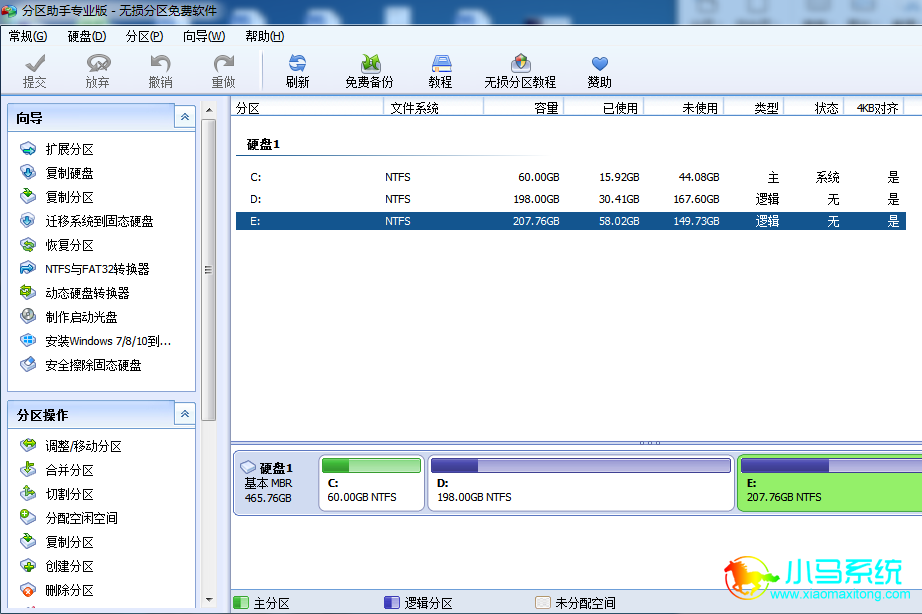Click the 刷新 (refresh) toolbar icon
922x614 pixels.
point(298,71)
